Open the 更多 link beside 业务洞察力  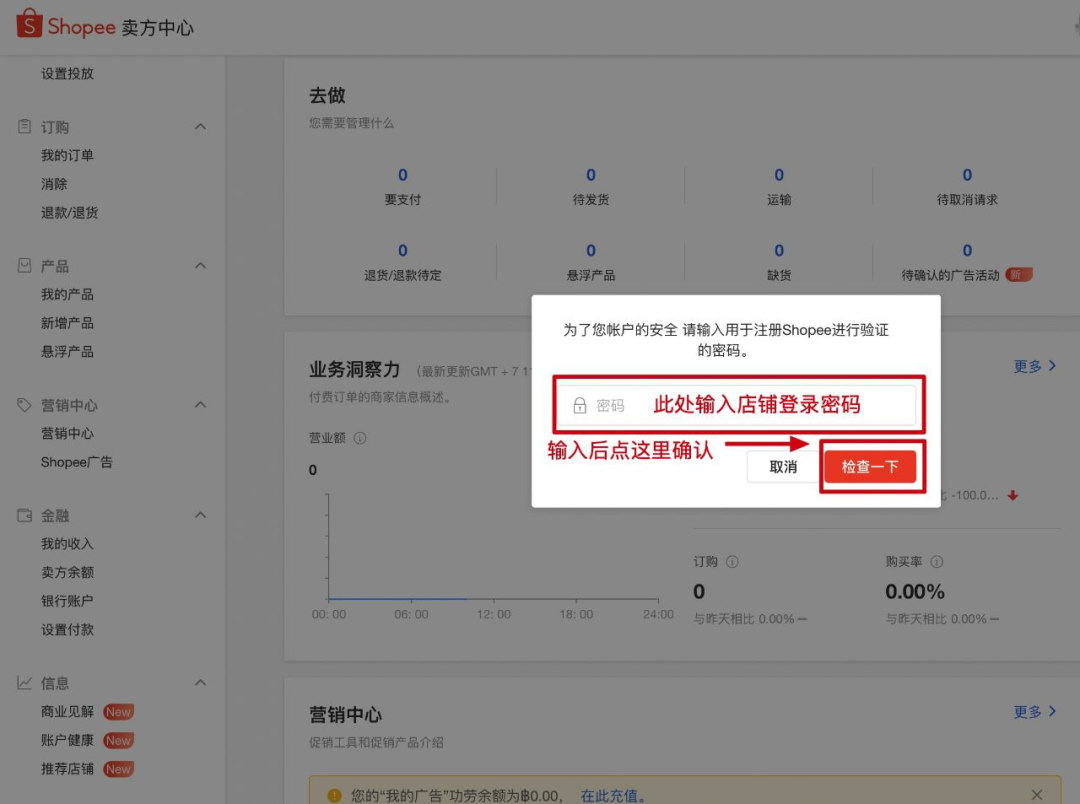pos(1035,366)
